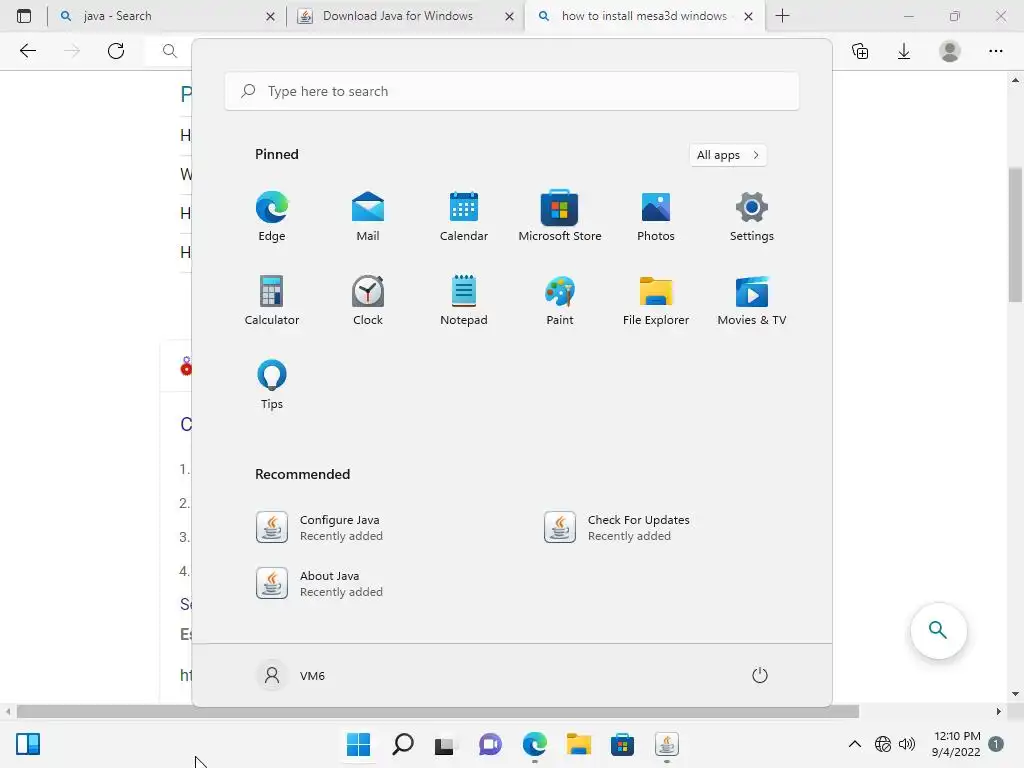Open the network status tray icon
1024x768 pixels.
click(883, 744)
